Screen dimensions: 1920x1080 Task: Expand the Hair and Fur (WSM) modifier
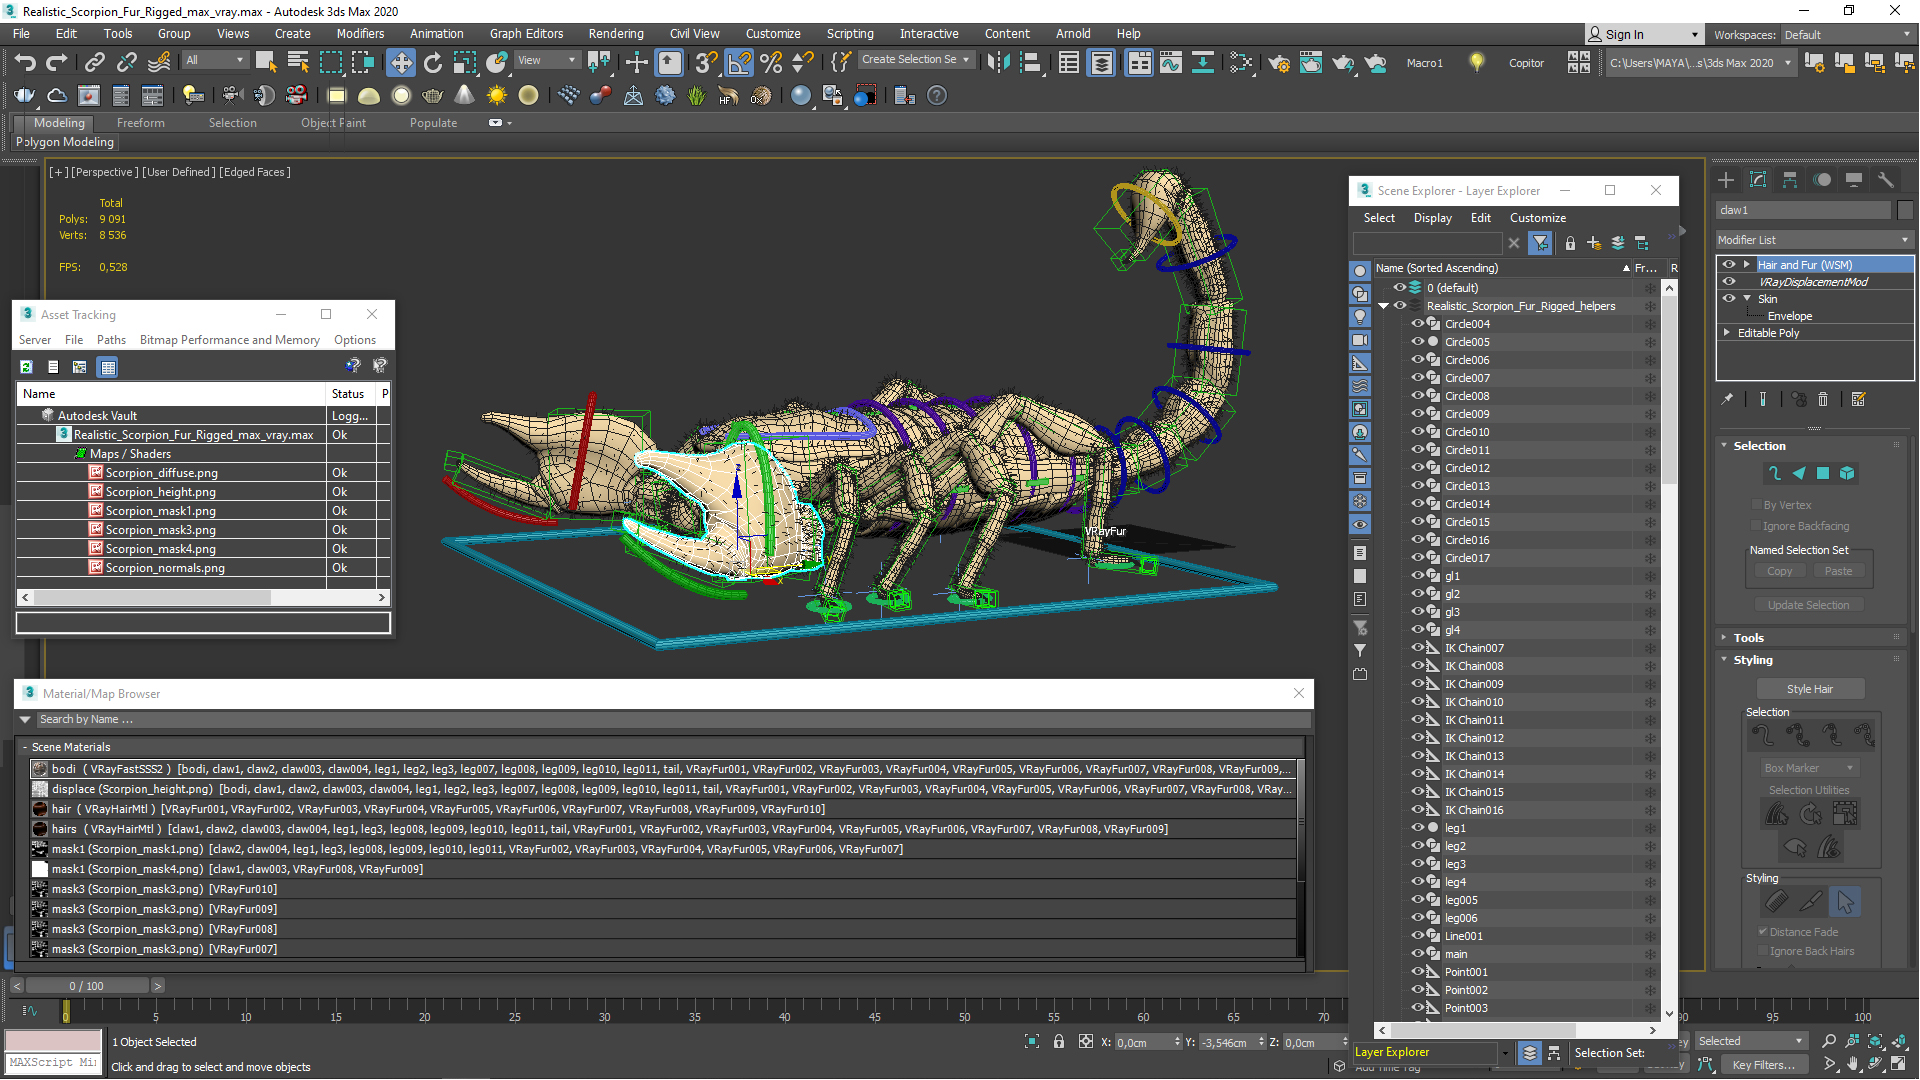click(x=1747, y=265)
